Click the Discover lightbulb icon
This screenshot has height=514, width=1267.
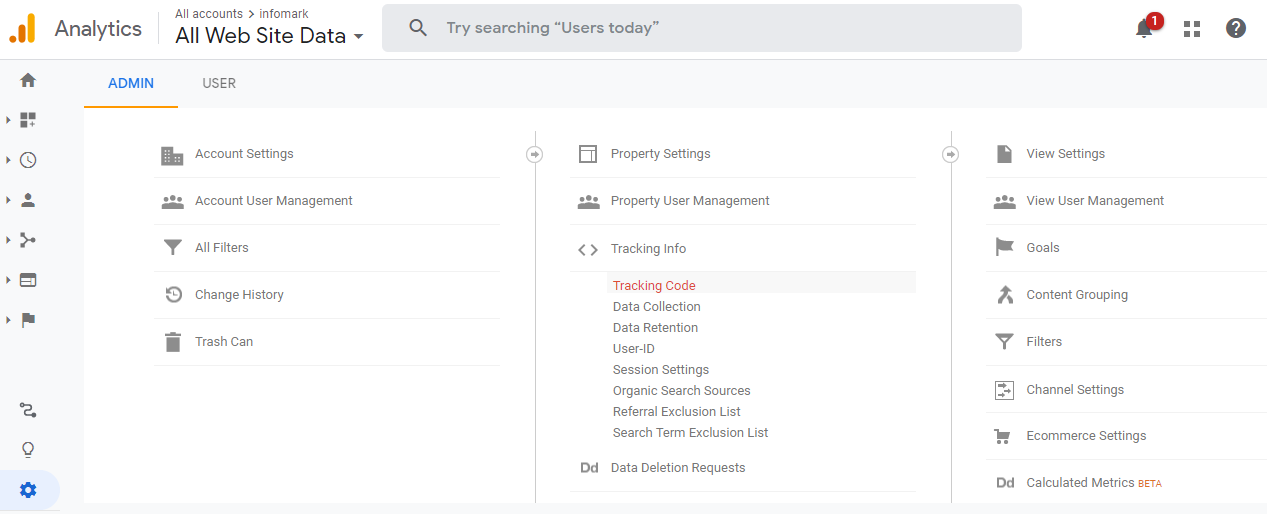click(28, 449)
